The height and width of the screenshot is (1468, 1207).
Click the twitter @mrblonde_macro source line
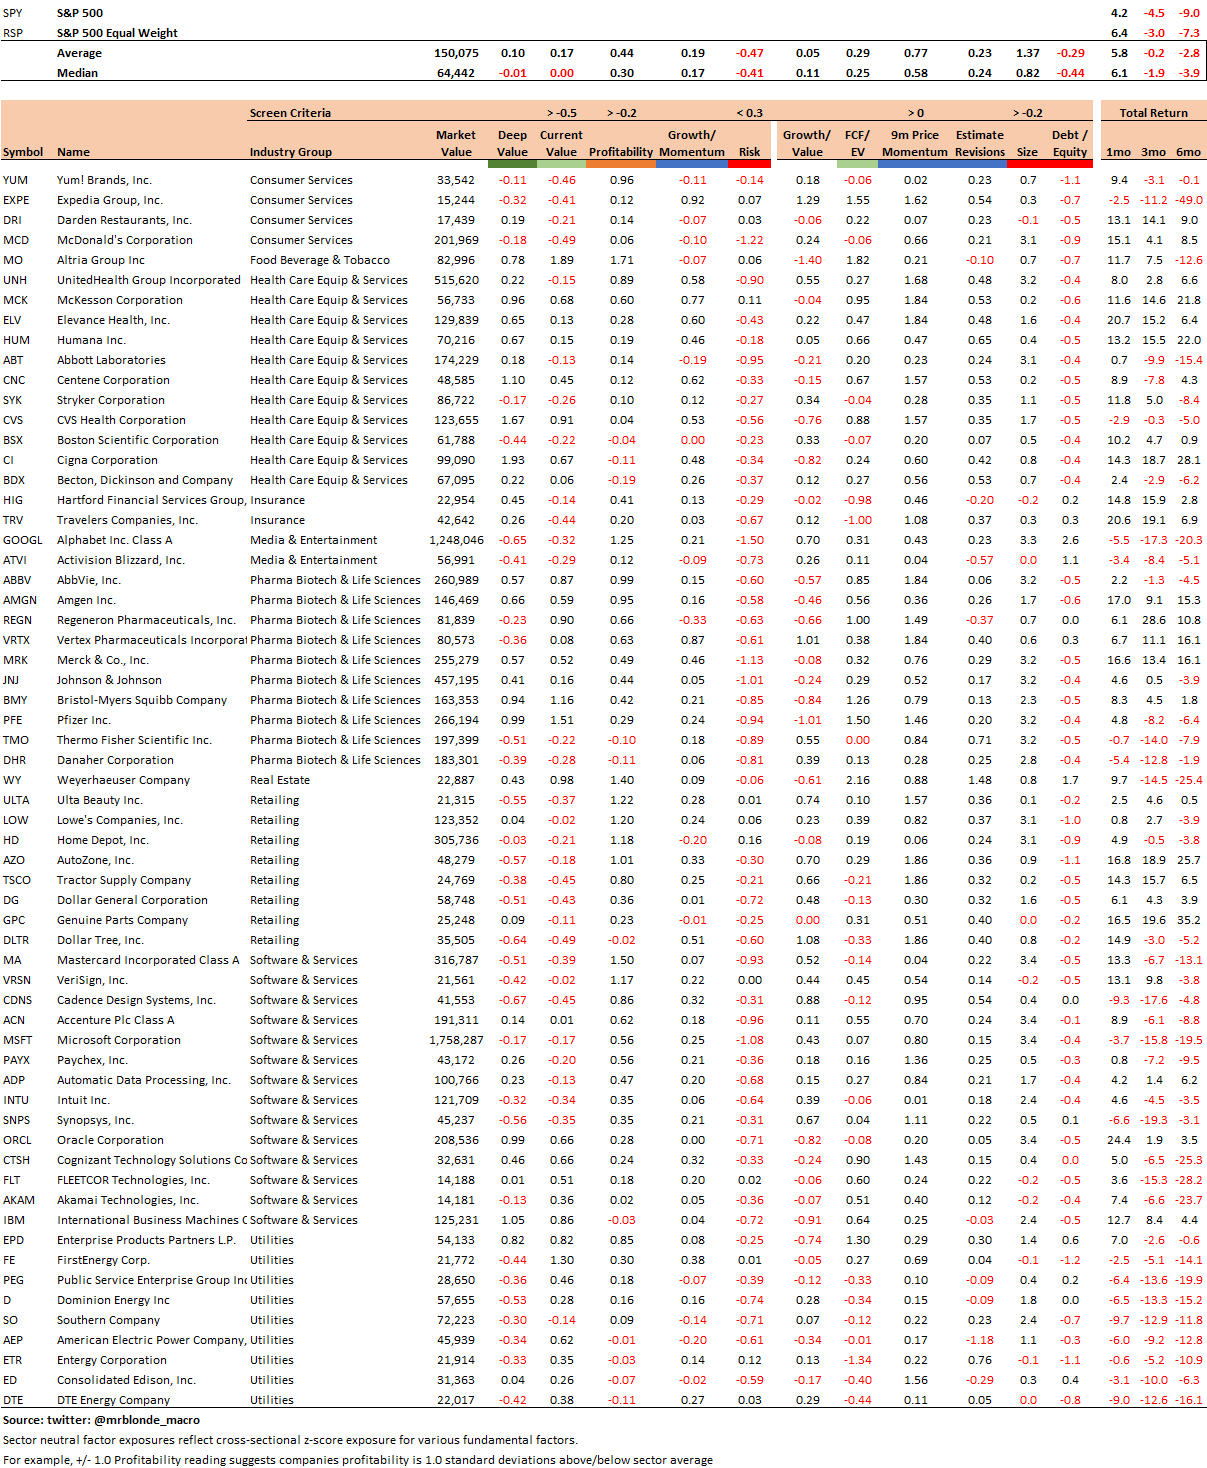tap(101, 1420)
